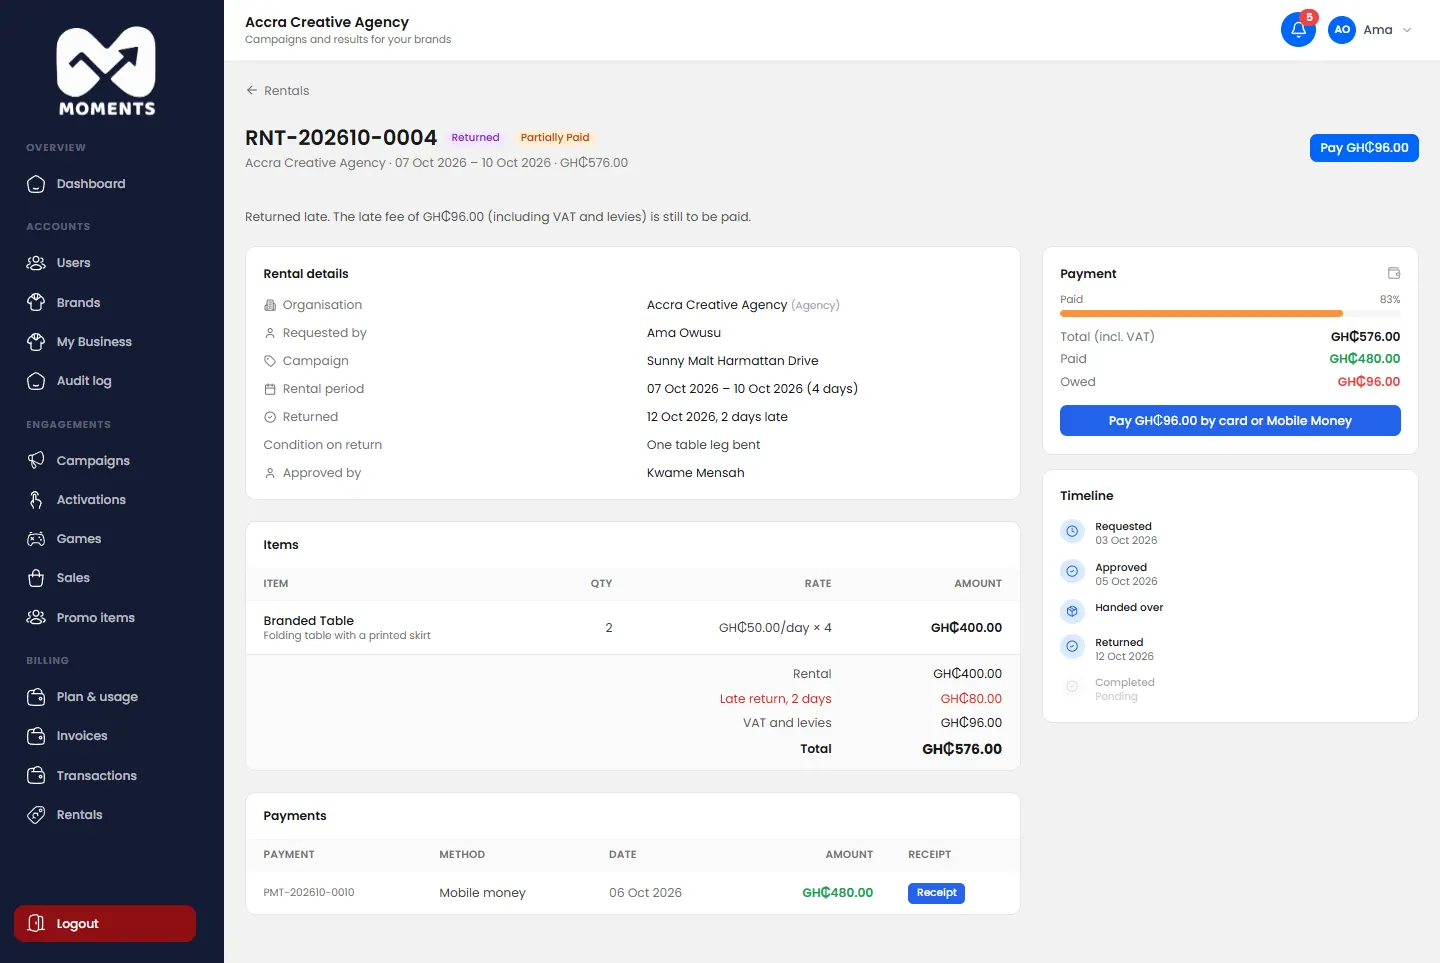
Task: Click the AO user avatar
Action: [1342, 30]
